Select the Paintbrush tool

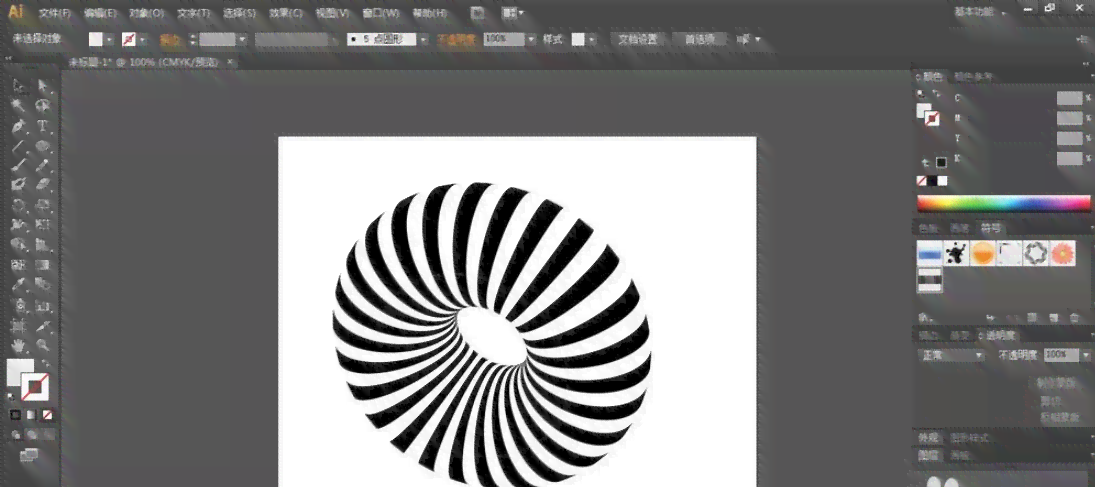click(x=19, y=166)
